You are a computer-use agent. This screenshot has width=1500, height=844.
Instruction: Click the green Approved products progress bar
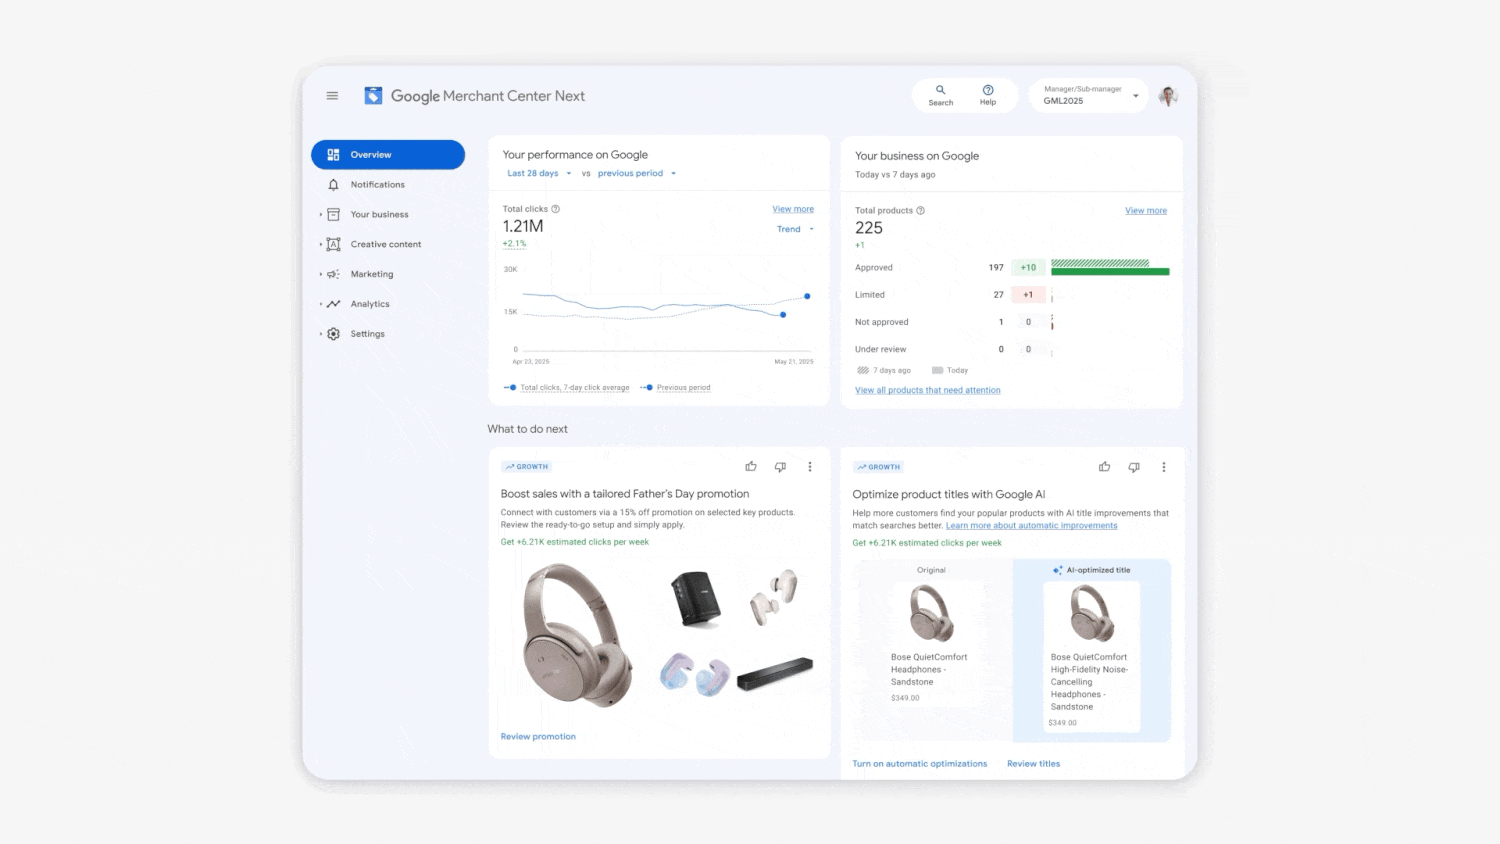[1110, 270]
